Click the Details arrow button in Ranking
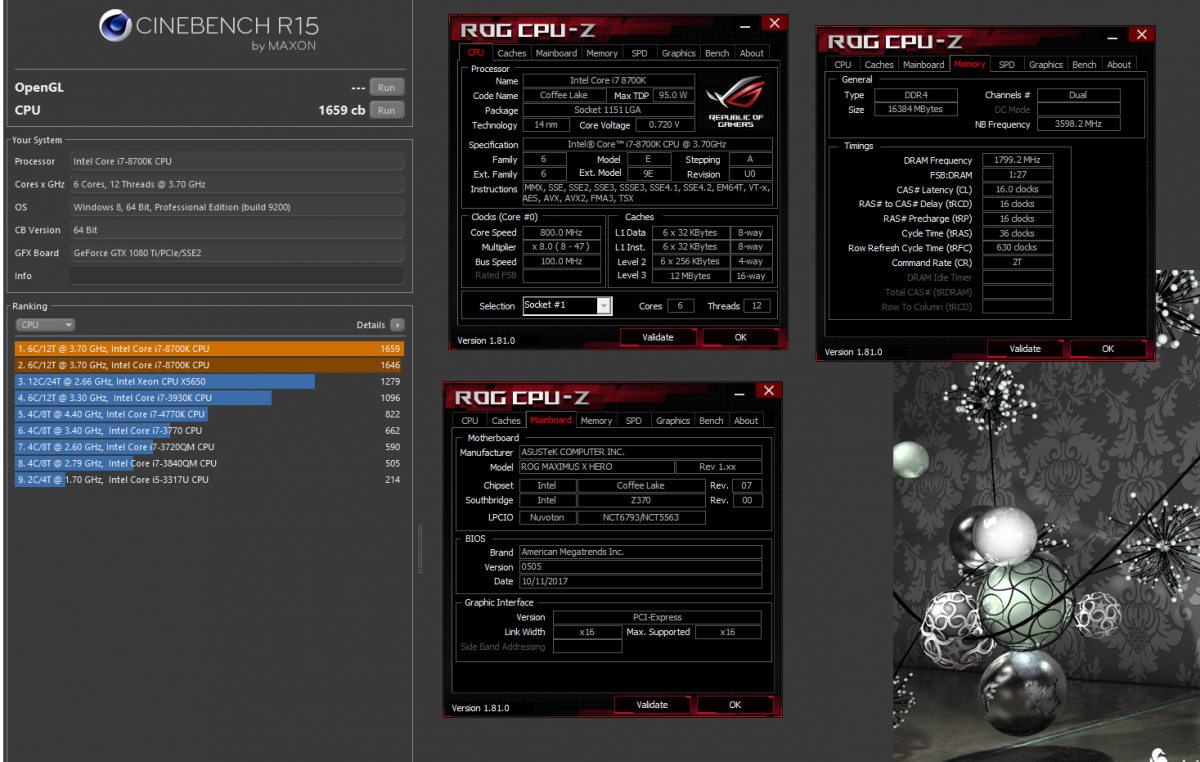 coord(397,325)
